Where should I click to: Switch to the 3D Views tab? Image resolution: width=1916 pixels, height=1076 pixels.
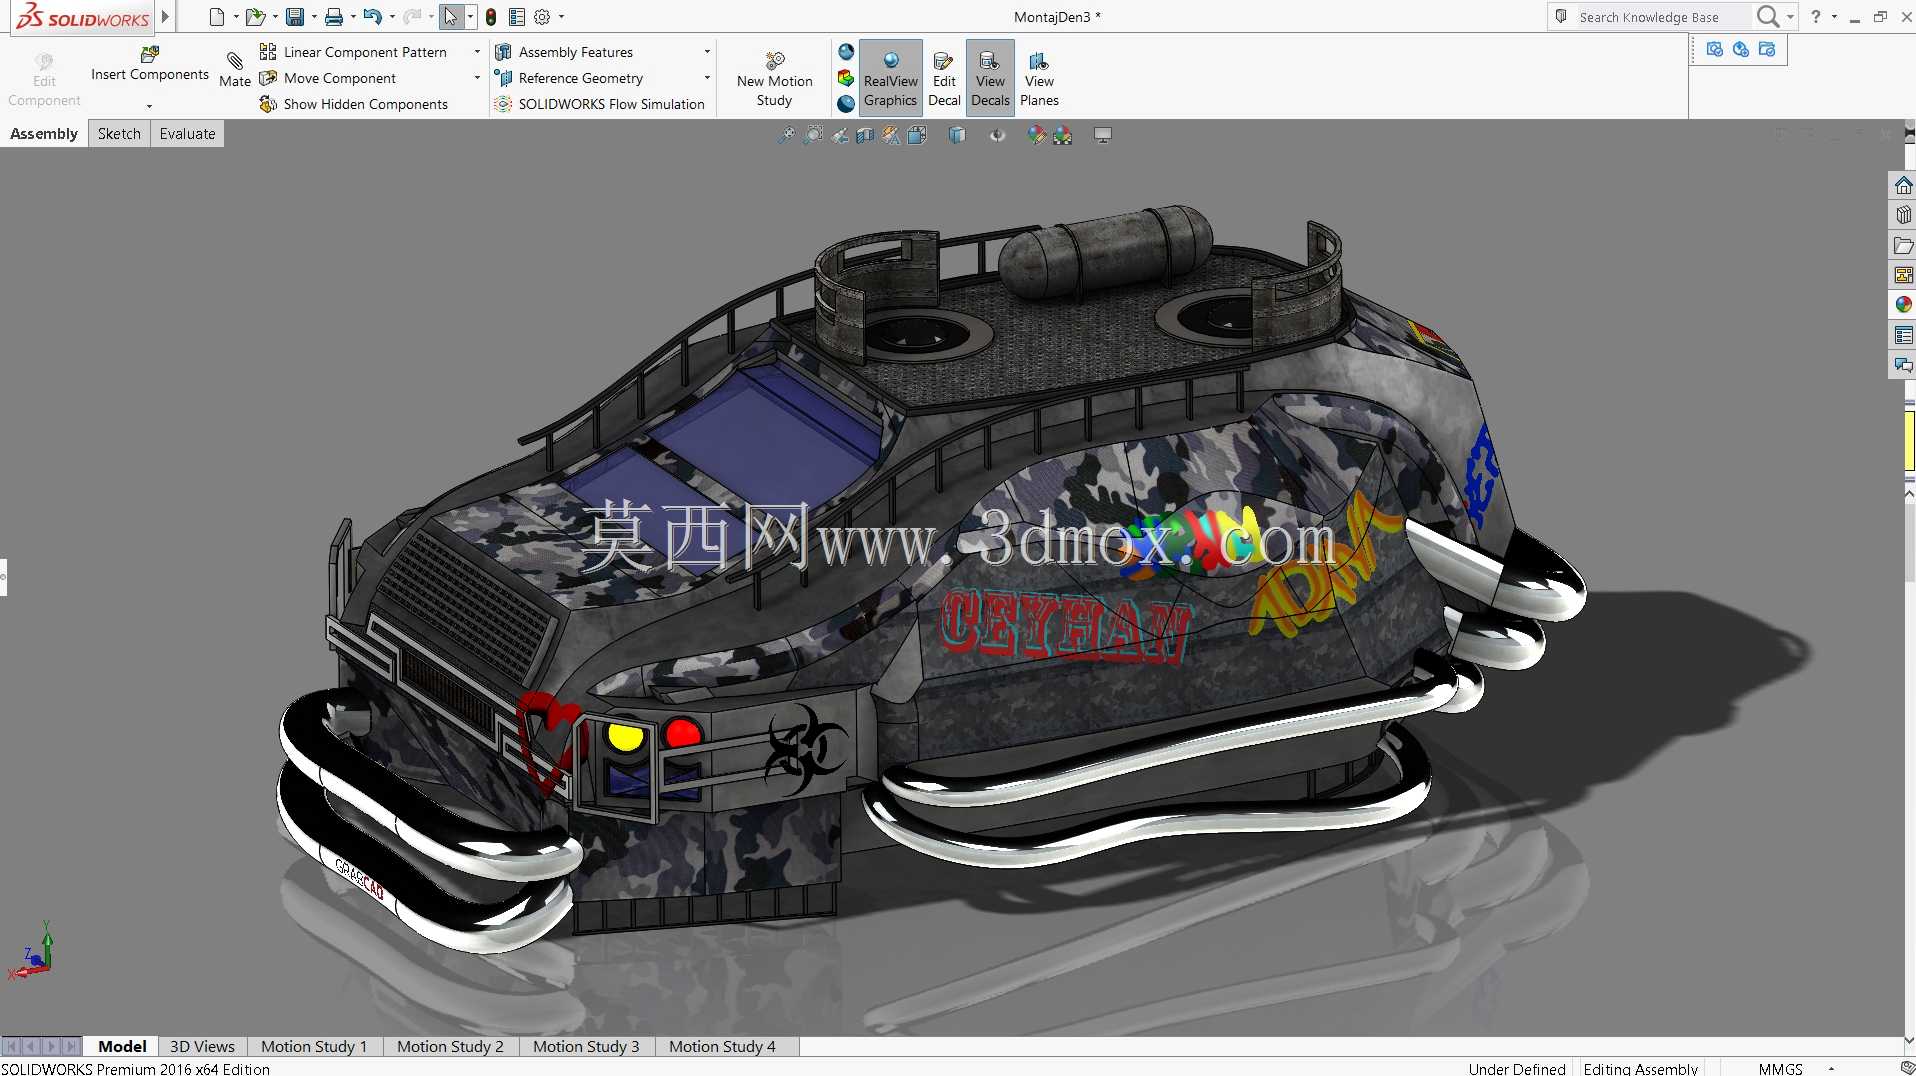pyautogui.click(x=202, y=1046)
